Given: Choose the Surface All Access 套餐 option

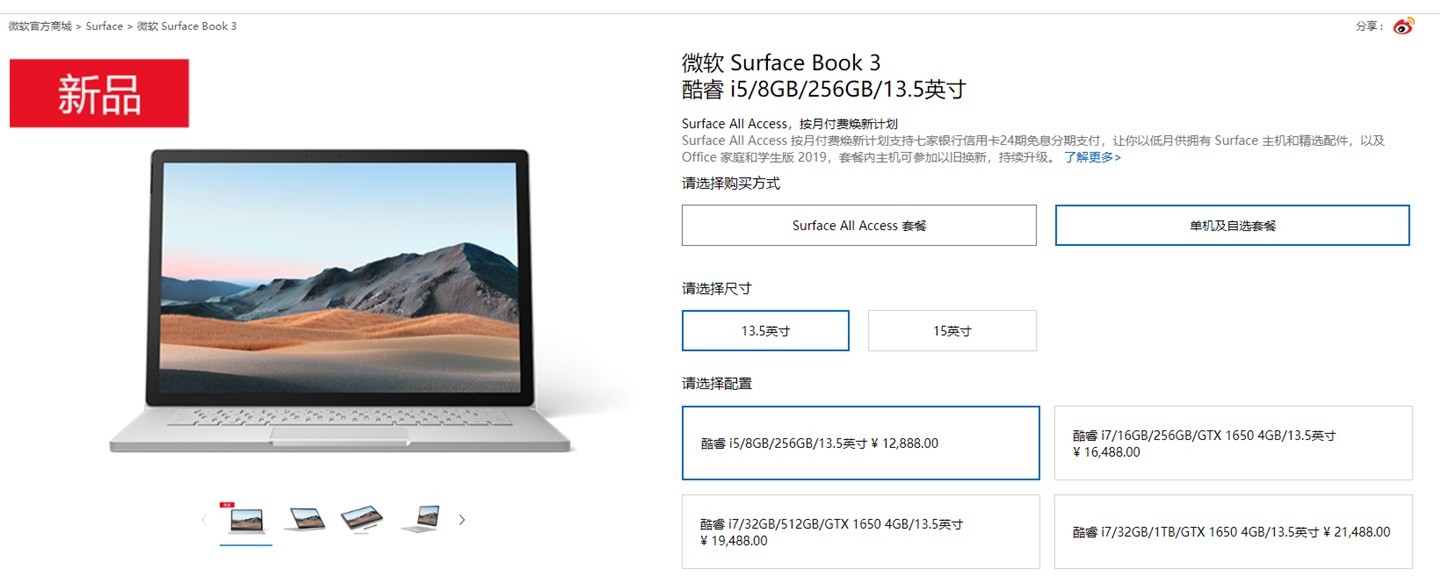Looking at the screenshot, I should point(859,225).
